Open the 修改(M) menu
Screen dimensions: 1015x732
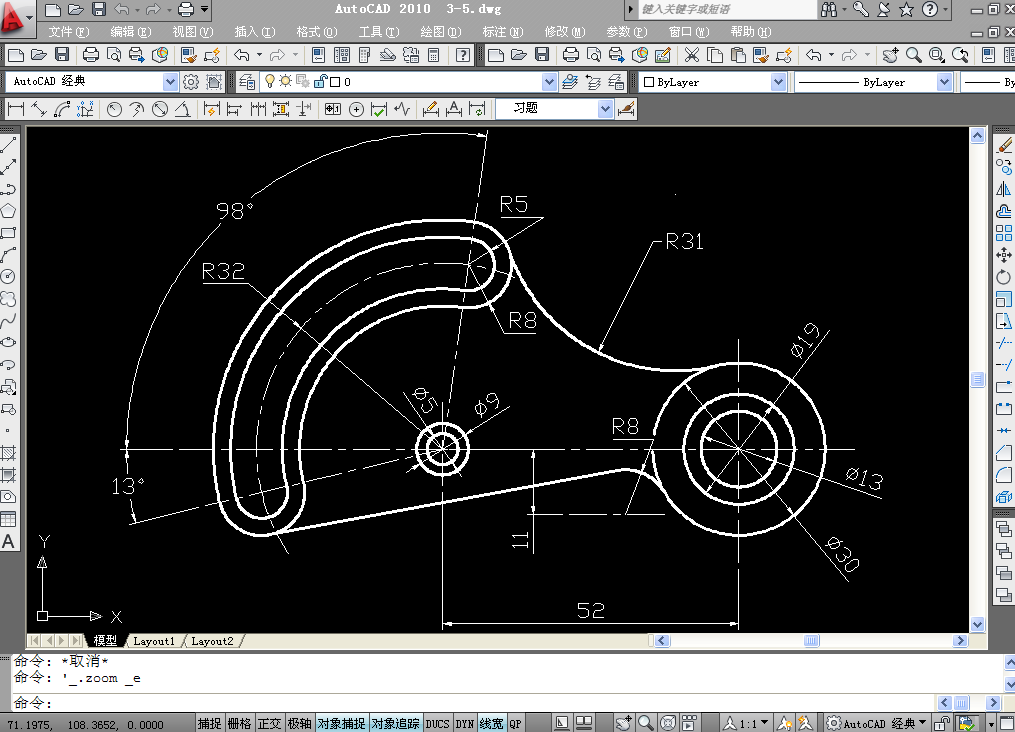(x=565, y=32)
